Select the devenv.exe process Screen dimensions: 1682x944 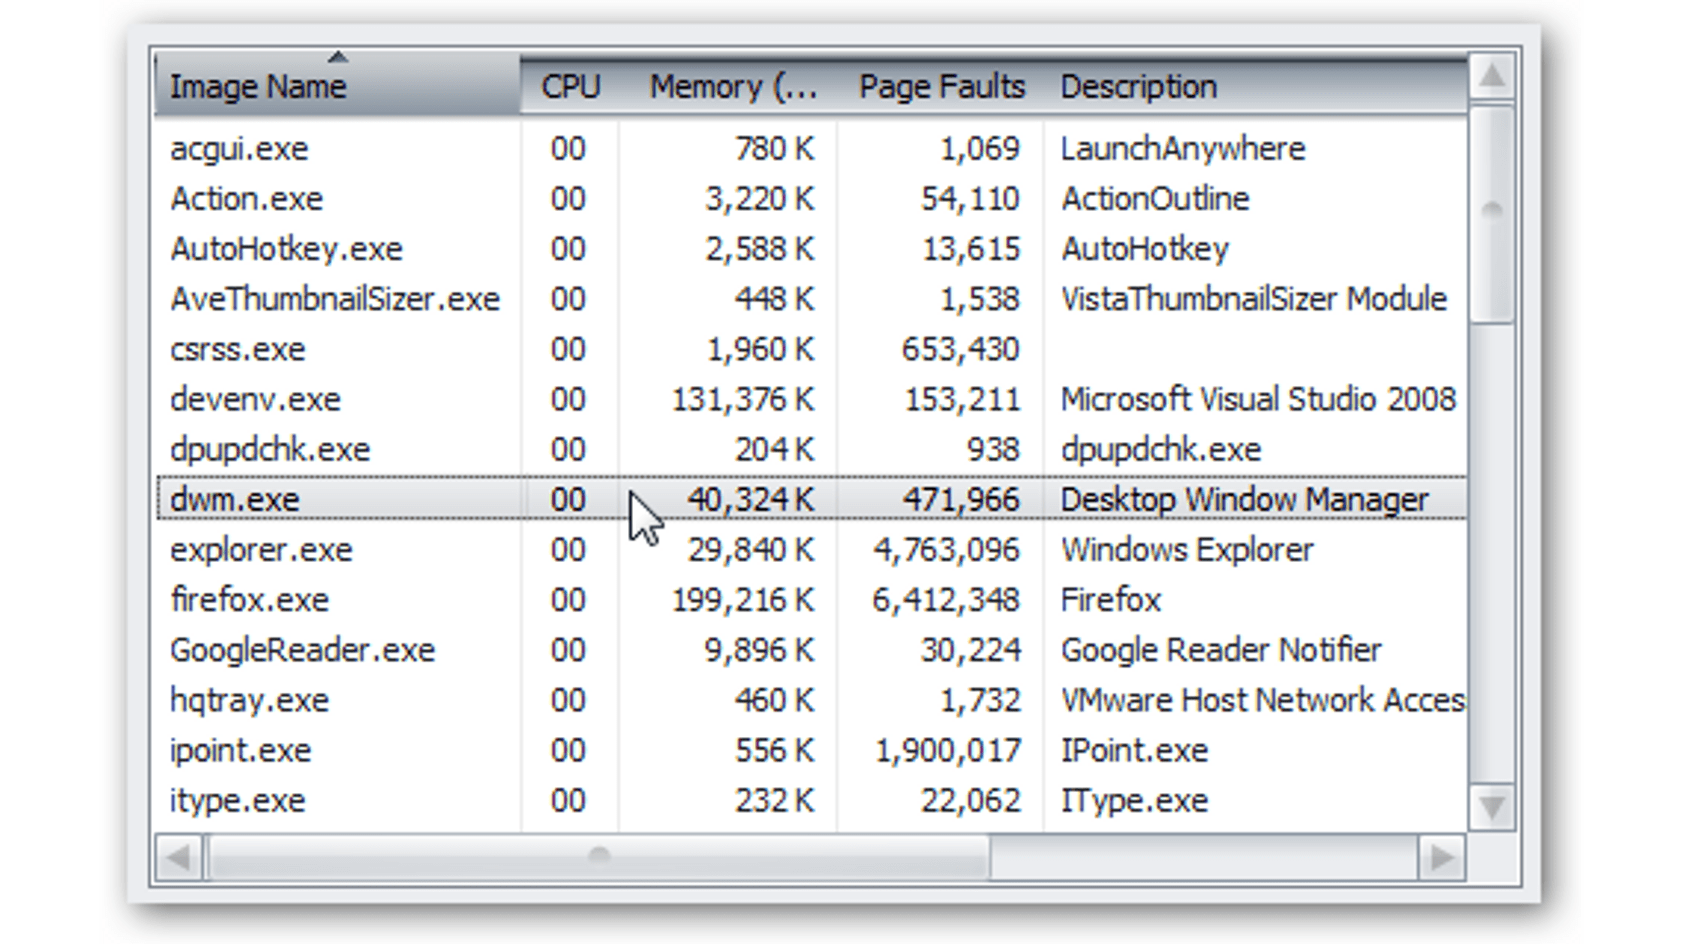pos(255,399)
